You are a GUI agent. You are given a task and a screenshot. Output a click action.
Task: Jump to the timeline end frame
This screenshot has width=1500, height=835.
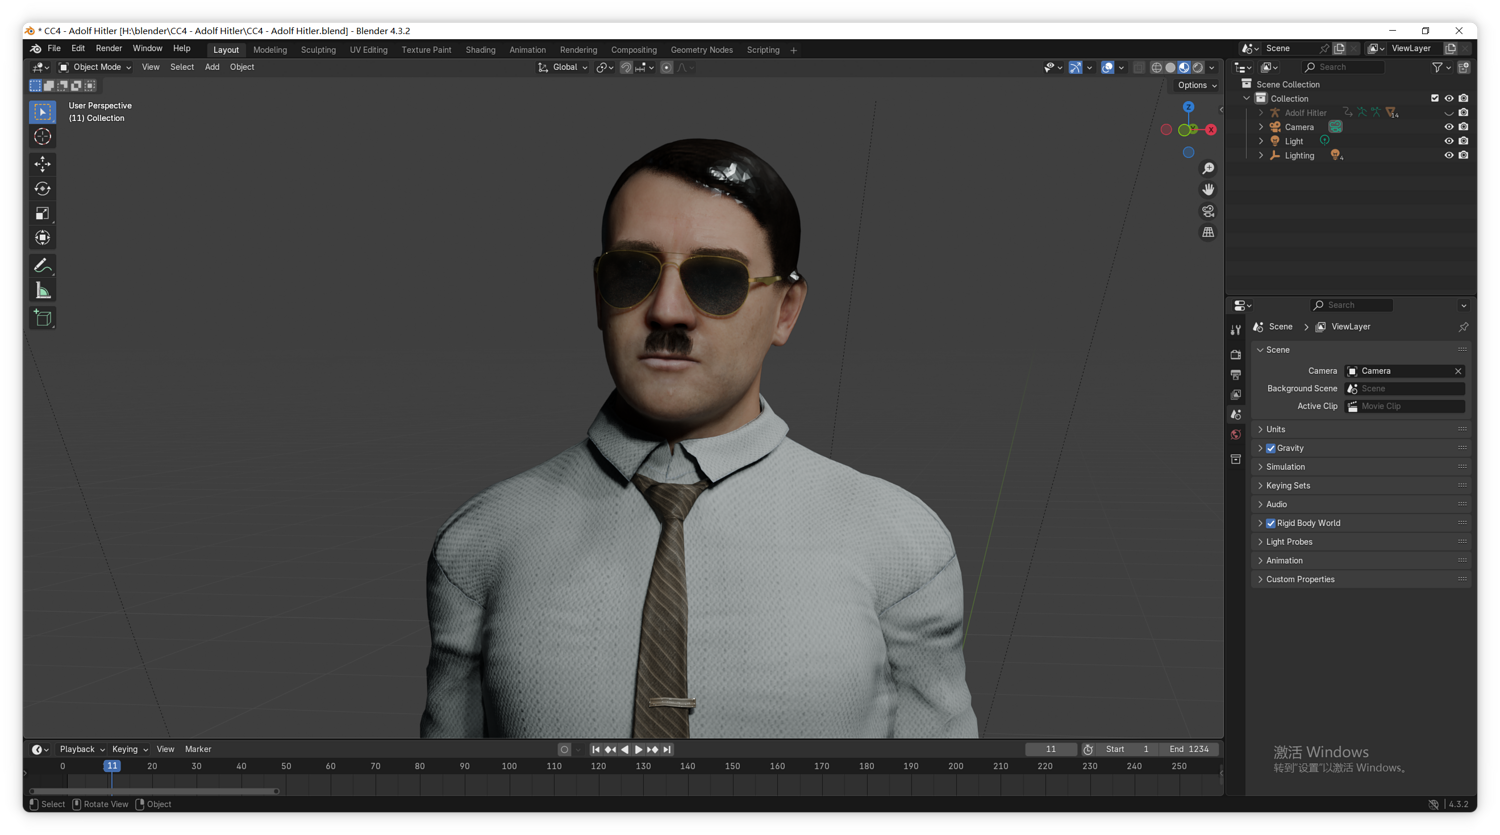tap(667, 750)
